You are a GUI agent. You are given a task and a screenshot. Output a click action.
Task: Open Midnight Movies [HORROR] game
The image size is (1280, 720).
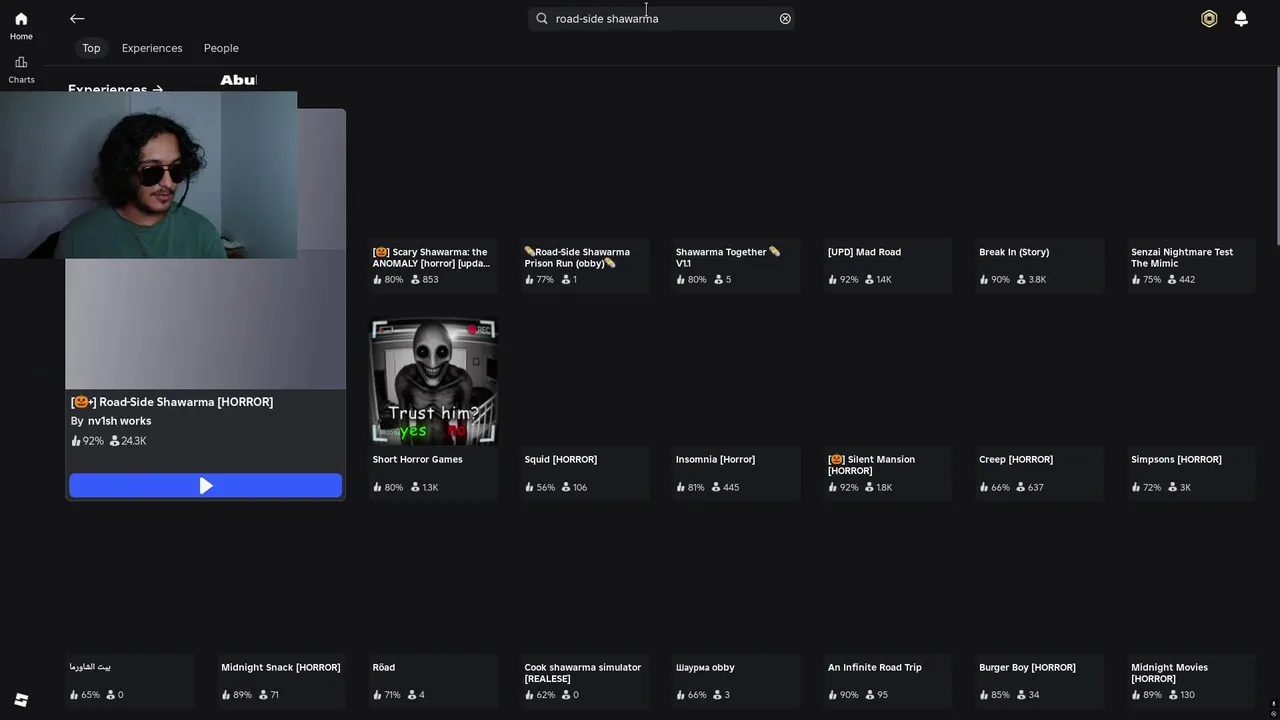(x=1169, y=673)
